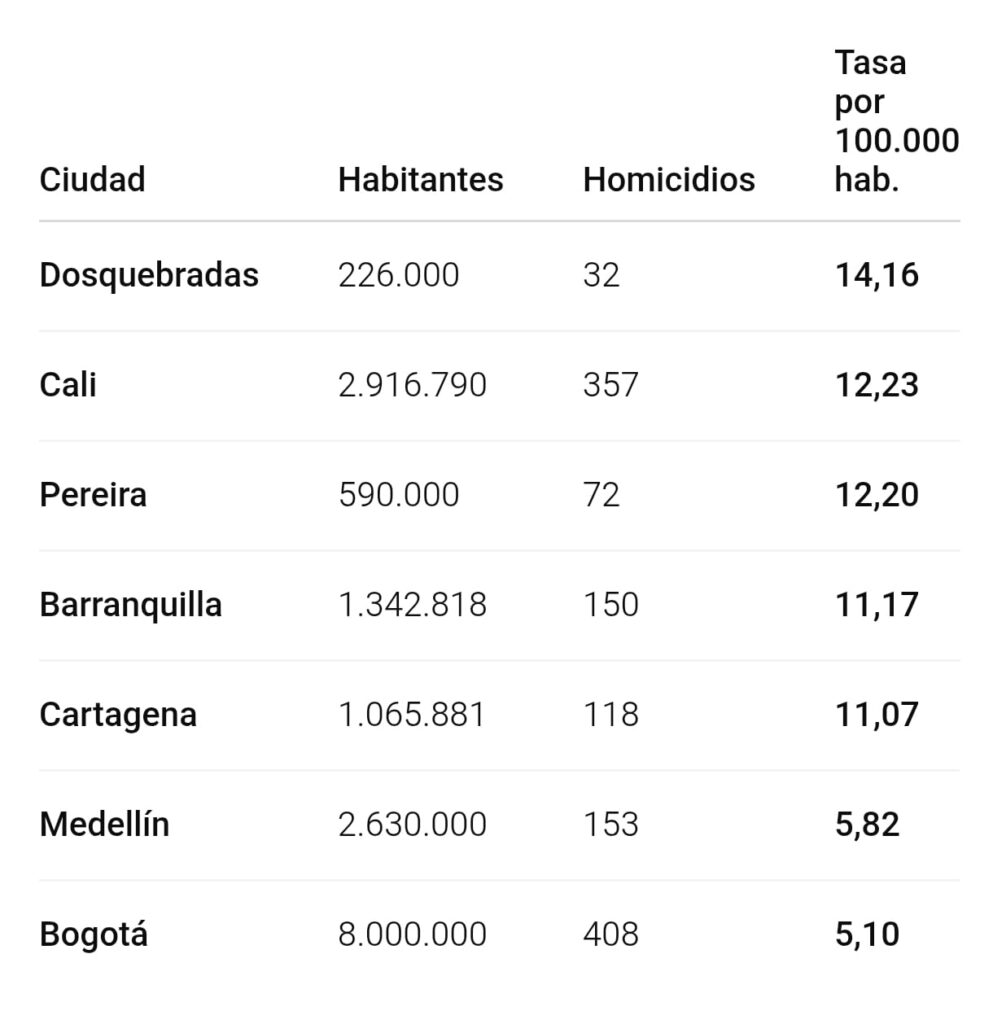The width and height of the screenshot is (993, 1024).
Task: Select the 14,16 rate value
Action: point(876,275)
